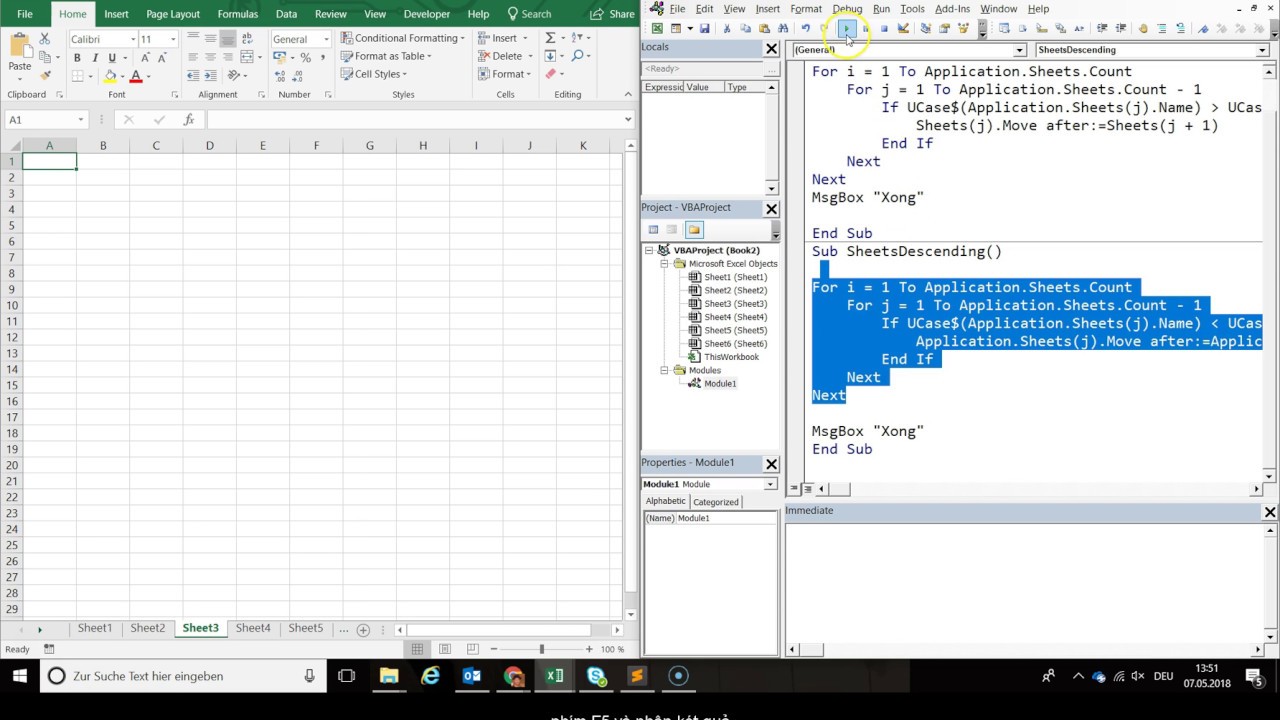Open the Debug menu in VBA editor

click(x=847, y=8)
